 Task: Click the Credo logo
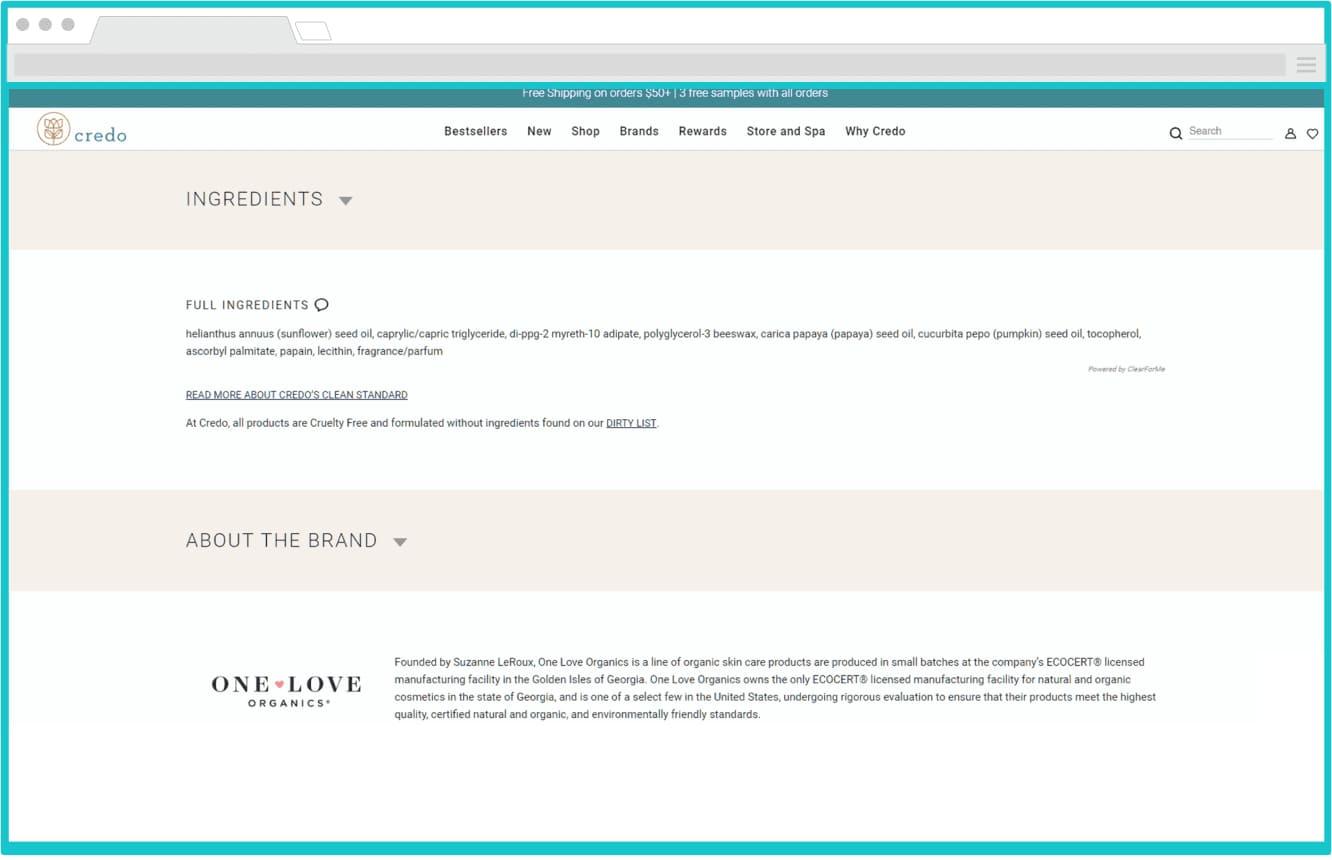(82, 130)
